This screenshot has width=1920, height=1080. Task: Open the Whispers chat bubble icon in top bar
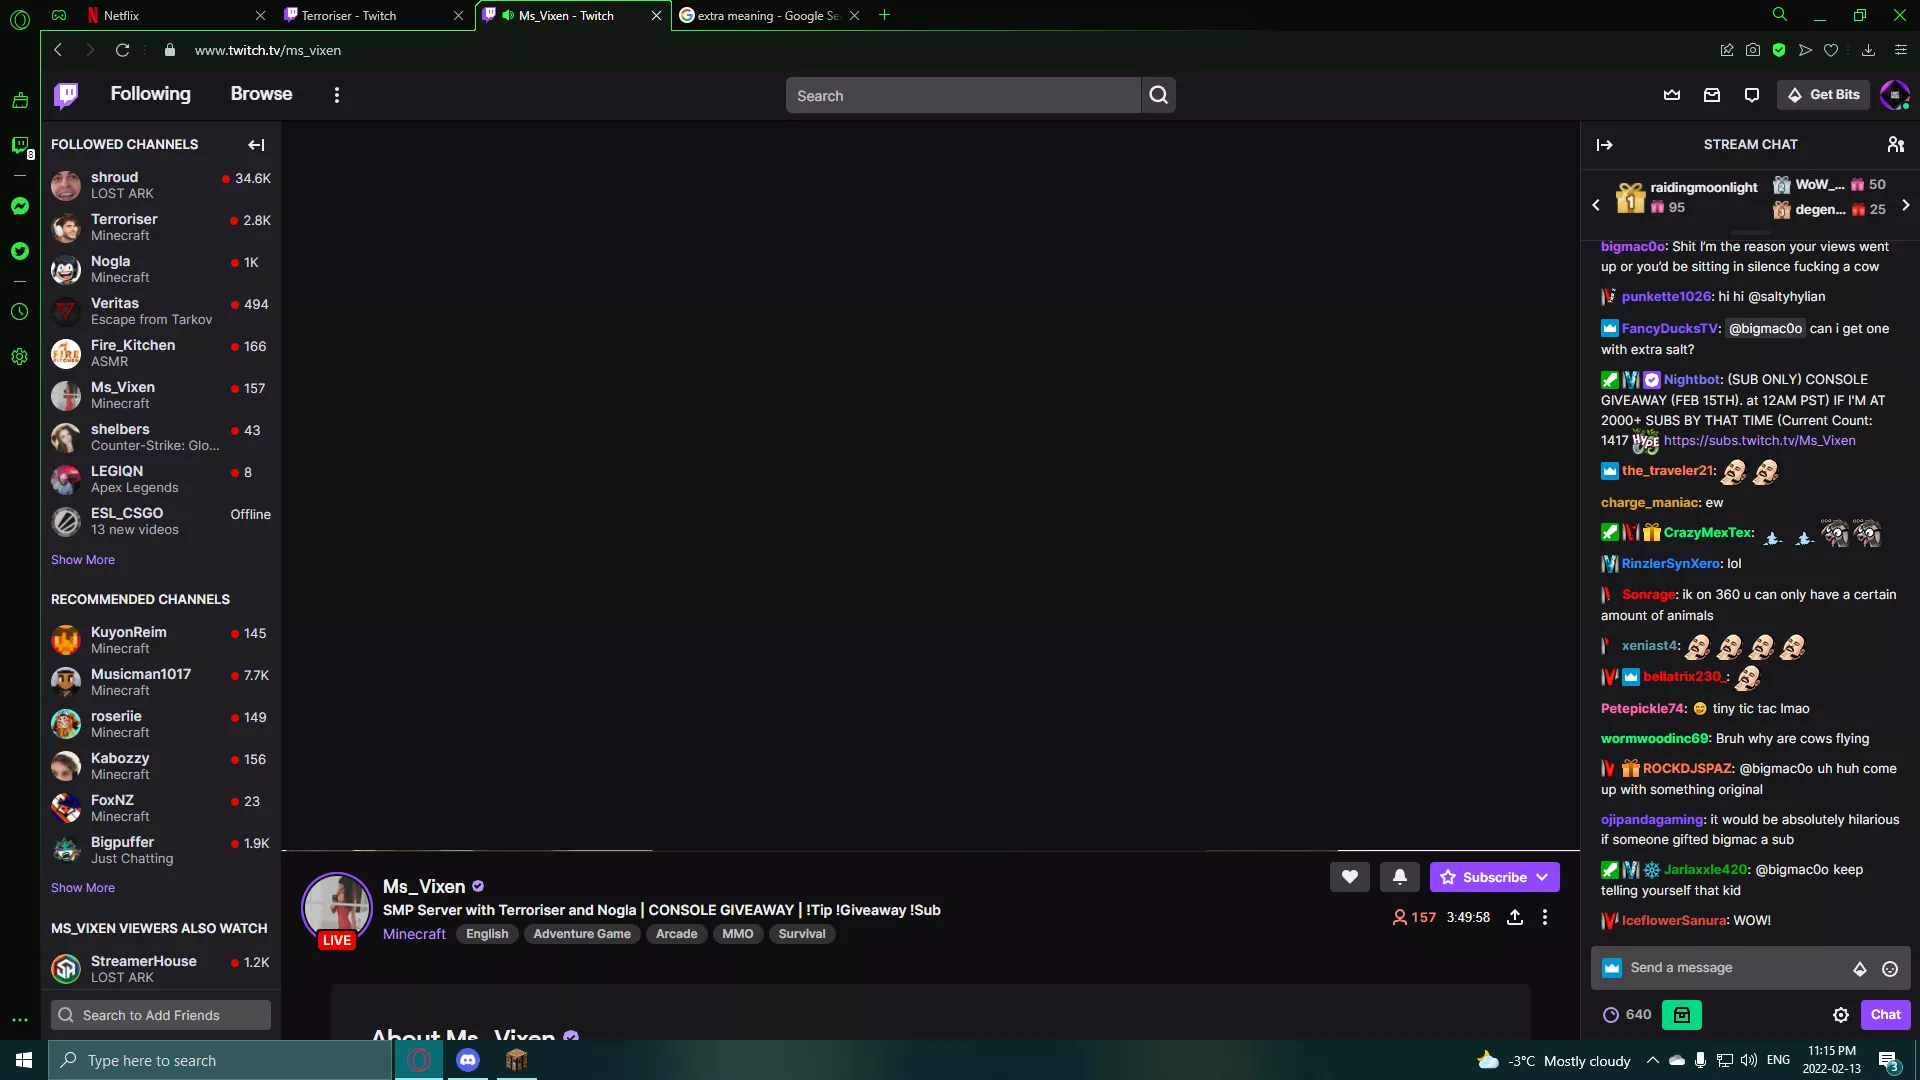coord(1752,94)
